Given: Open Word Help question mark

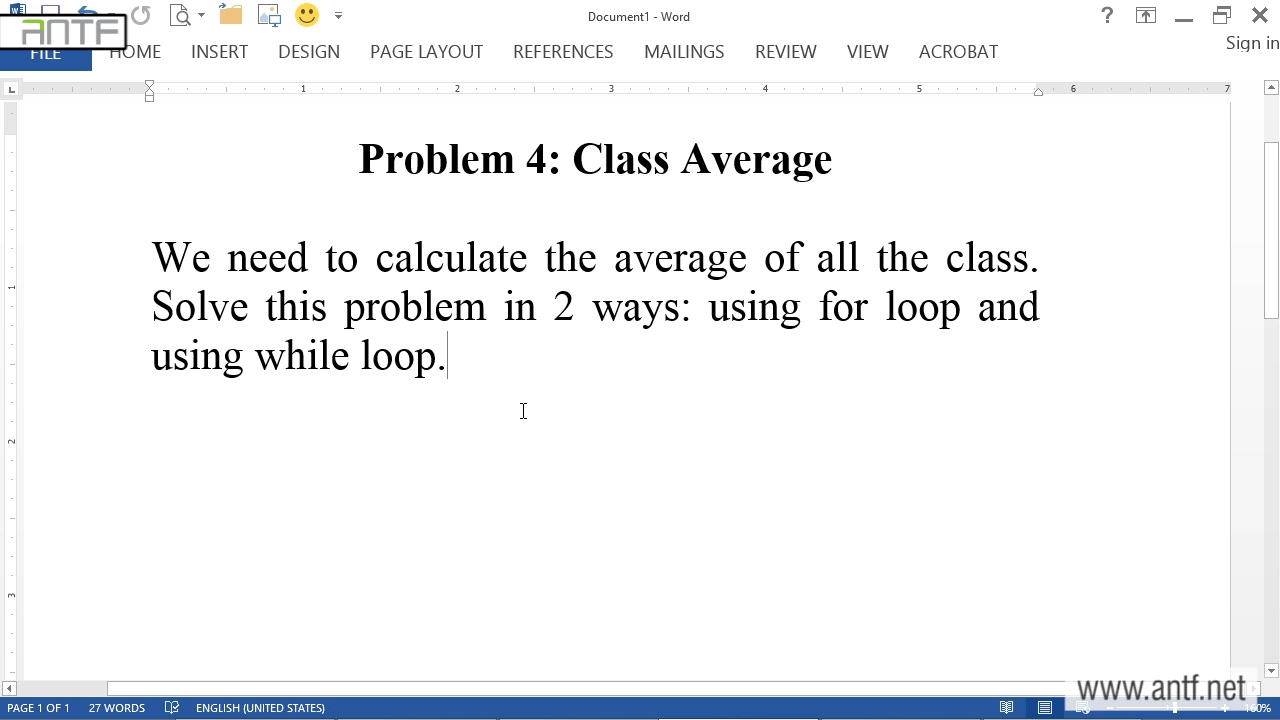Looking at the screenshot, I should click(1107, 15).
